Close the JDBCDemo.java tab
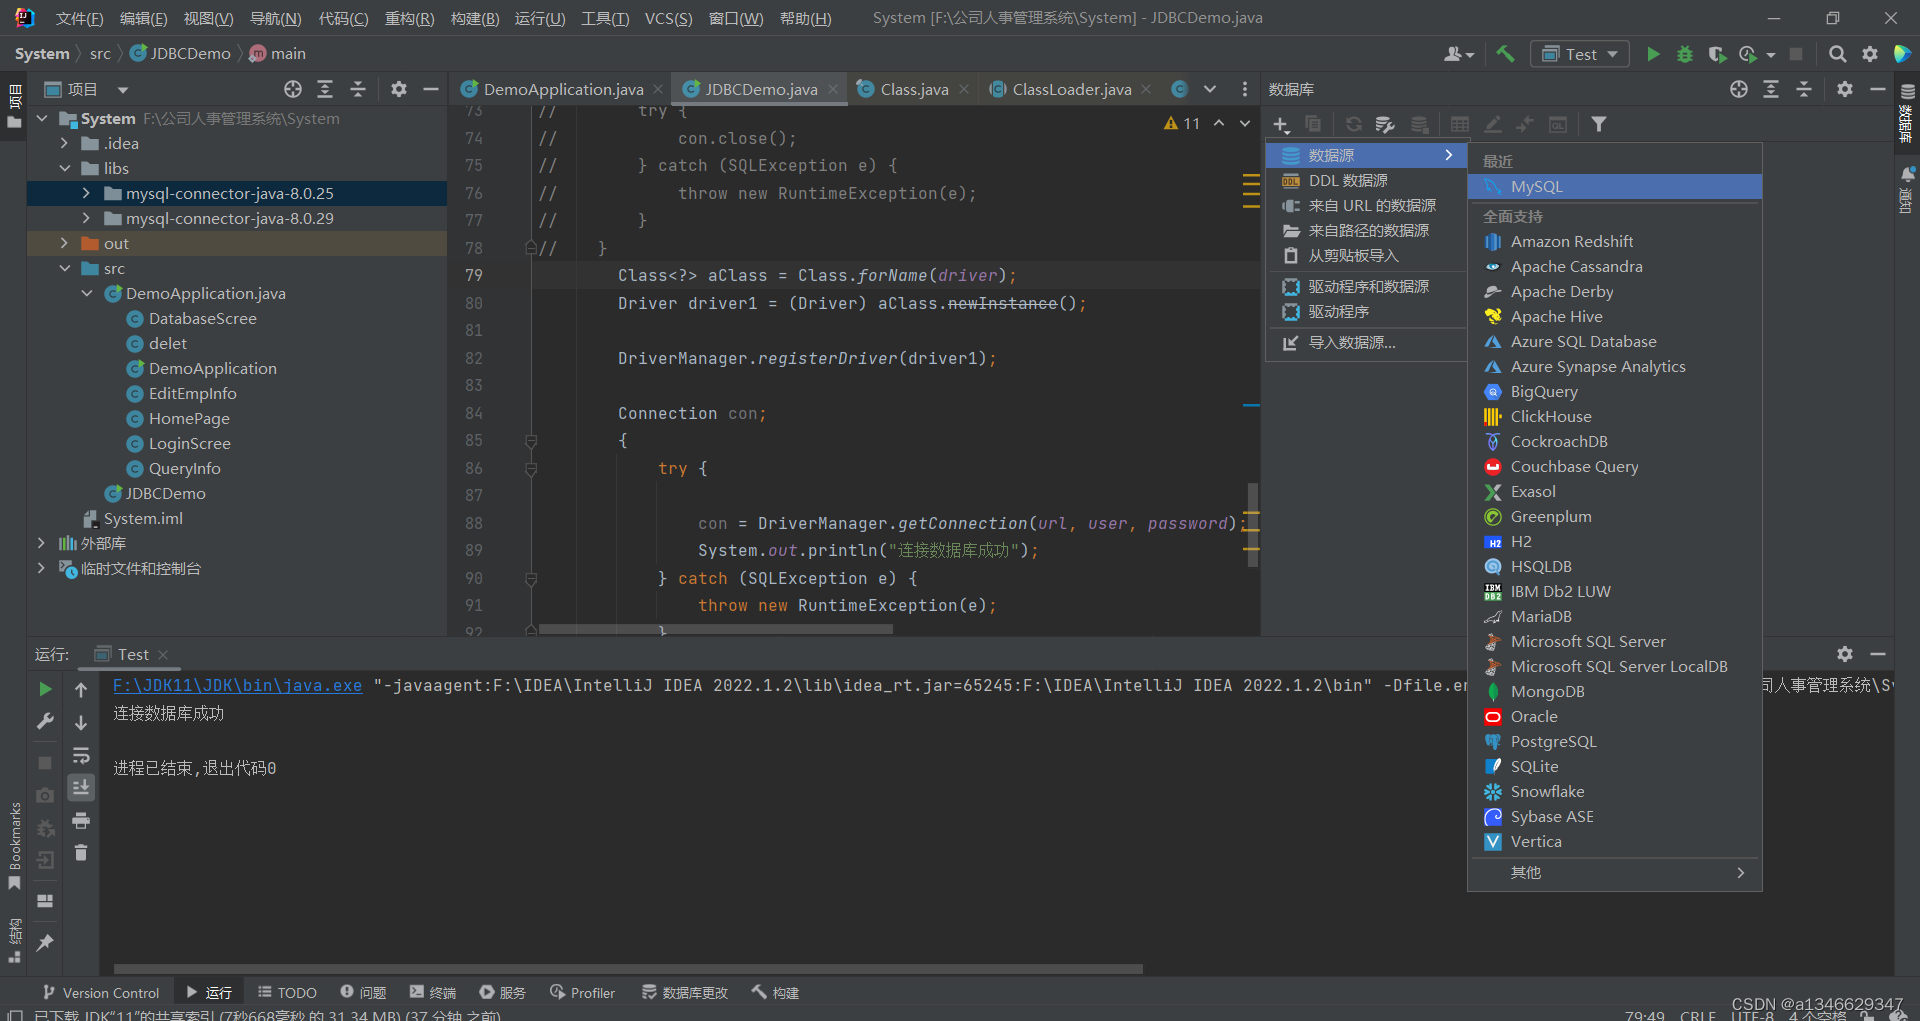1920x1021 pixels. point(833,89)
